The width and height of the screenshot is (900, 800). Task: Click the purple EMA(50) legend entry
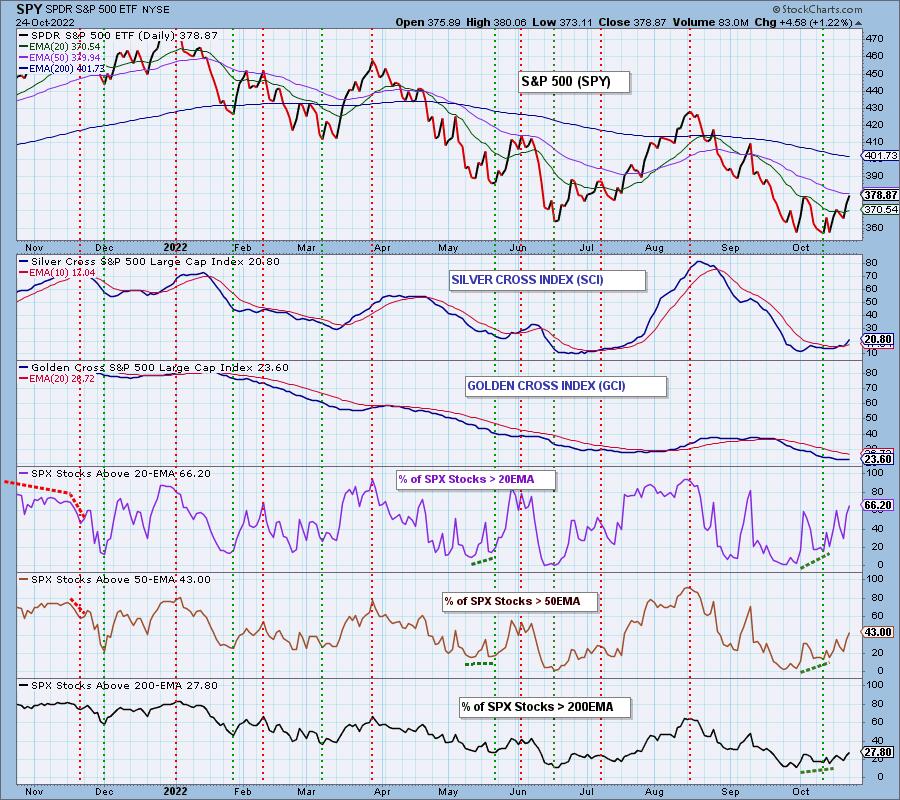pos(60,57)
